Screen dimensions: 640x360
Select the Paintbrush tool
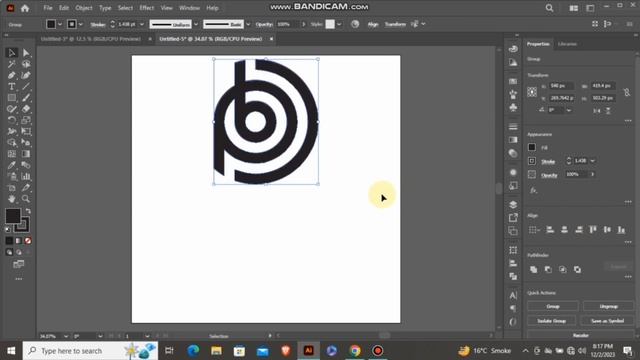click(x=26, y=98)
